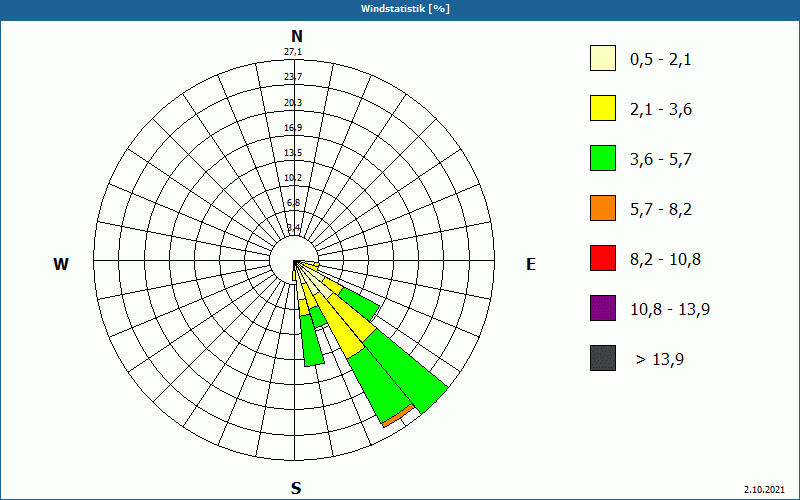Click the red 8,2 - 10,8 legend swatch
The height and width of the screenshot is (500, 800).
[603, 258]
